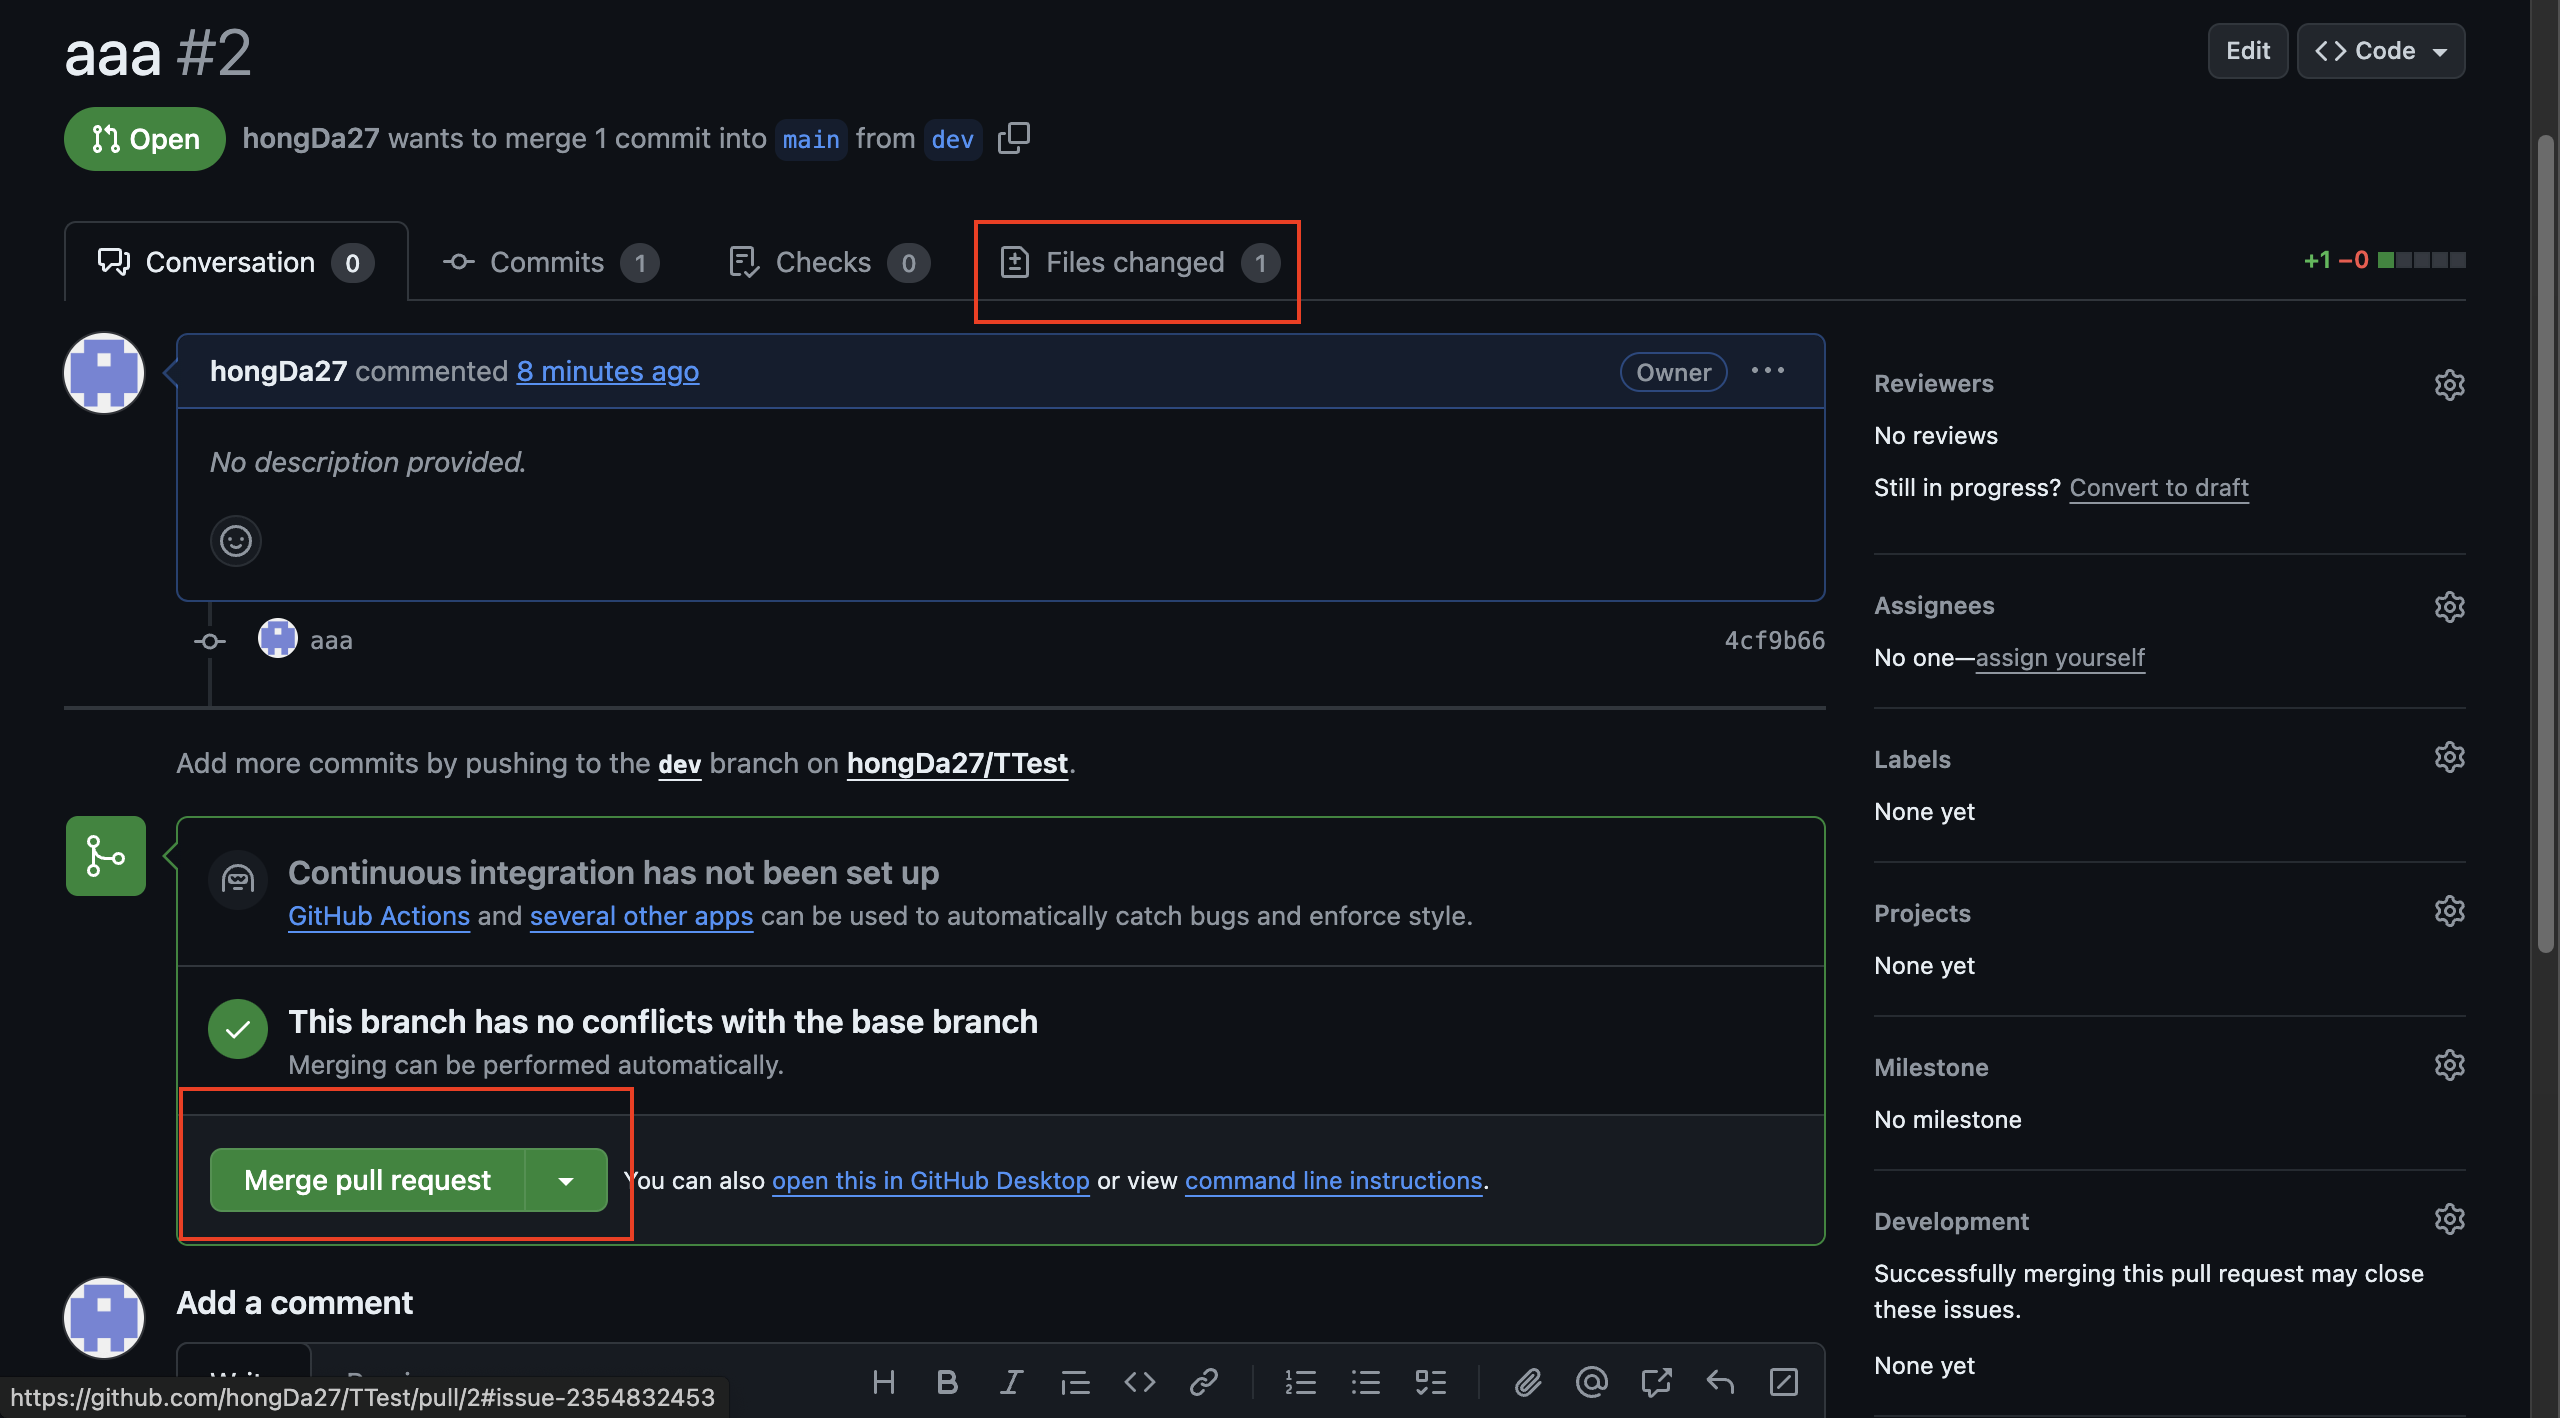View command line instructions link
This screenshot has height=1418, width=2560.
click(1333, 1180)
